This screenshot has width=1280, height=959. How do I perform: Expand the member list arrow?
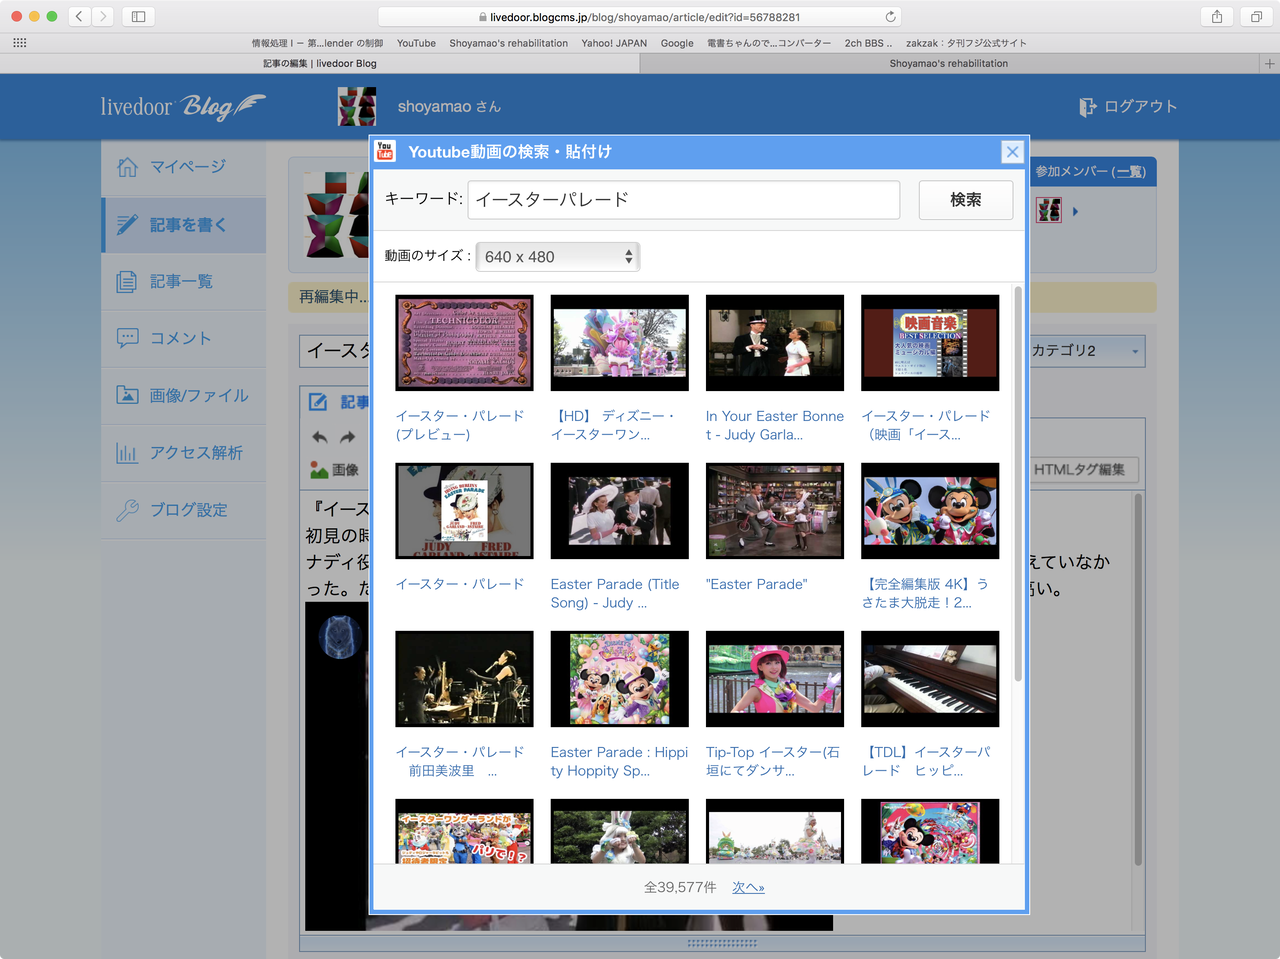coord(1075,211)
